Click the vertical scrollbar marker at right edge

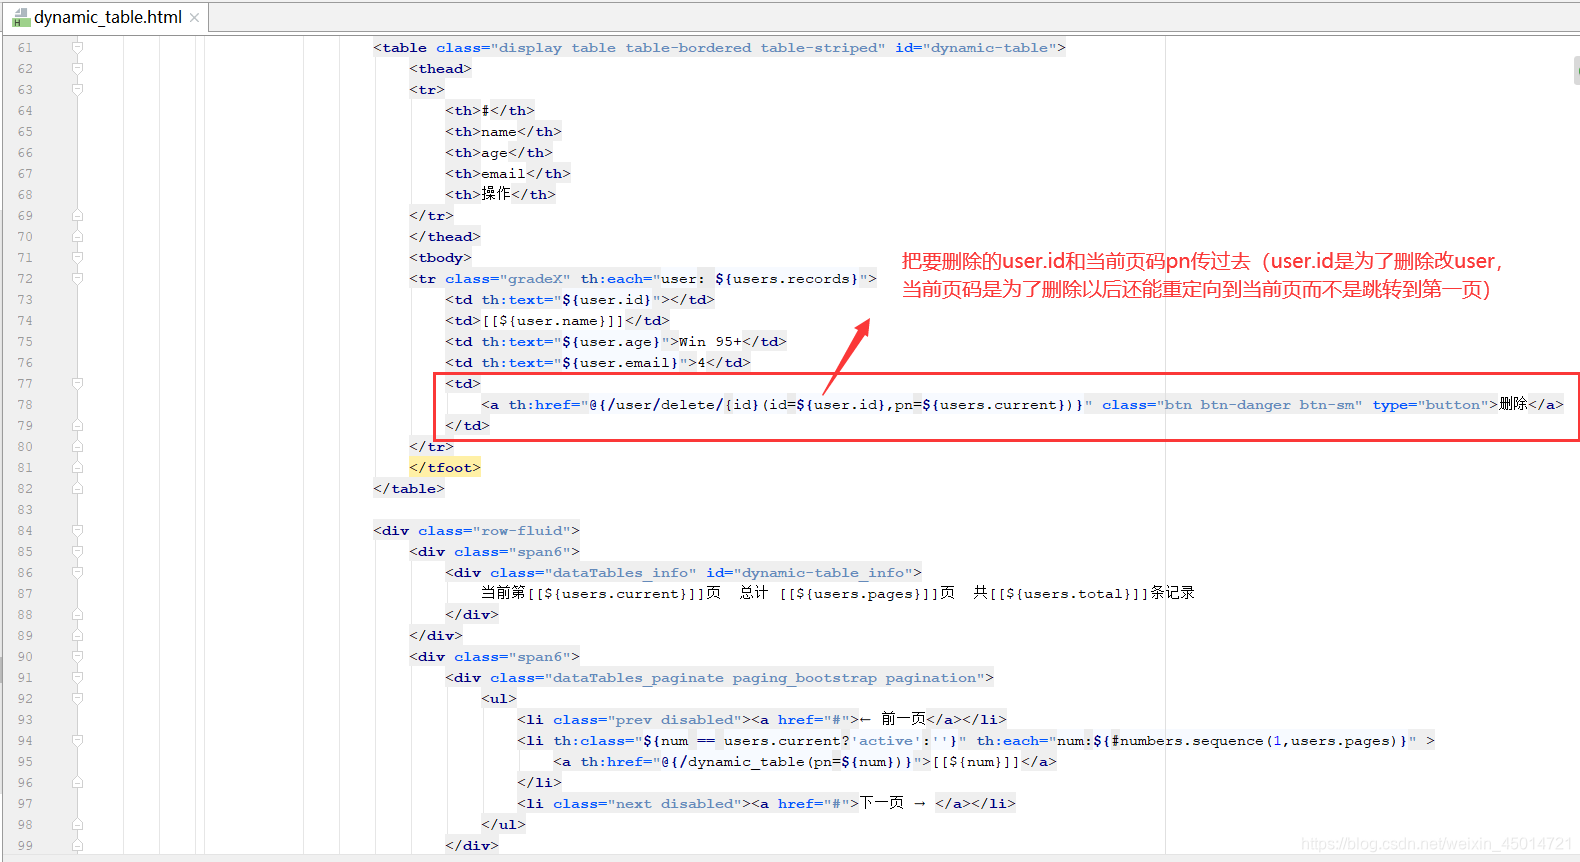click(x=1576, y=70)
